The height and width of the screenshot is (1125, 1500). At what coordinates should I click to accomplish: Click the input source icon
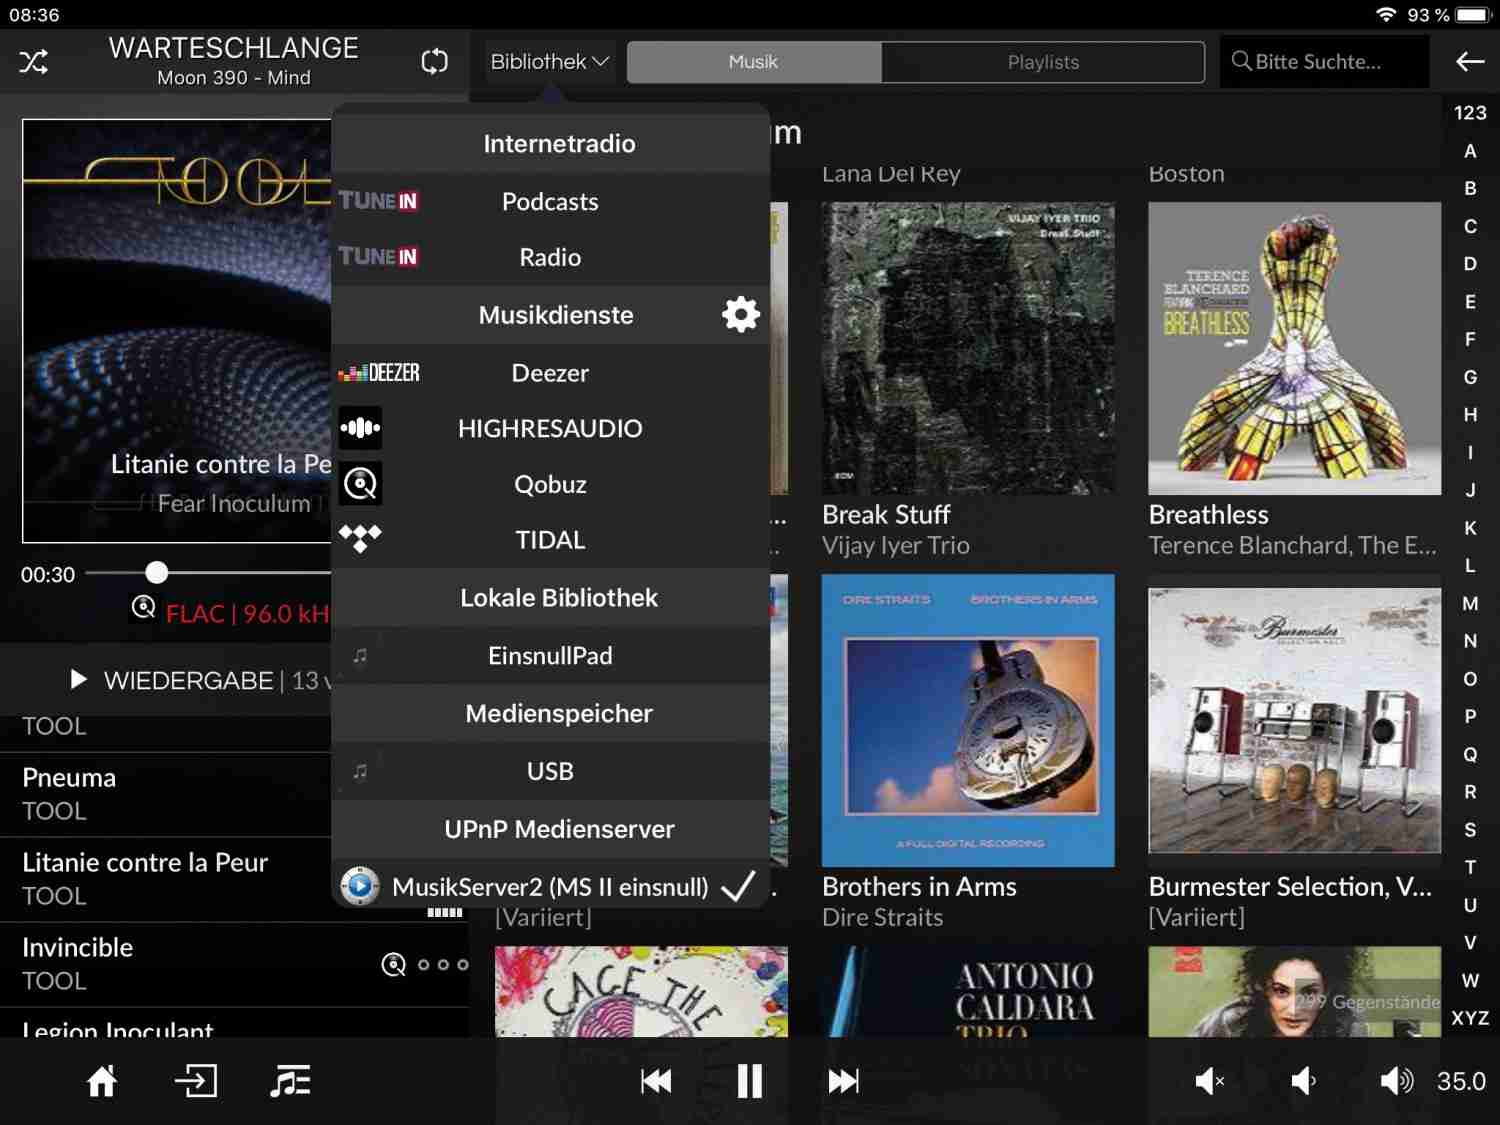pos(196,1081)
